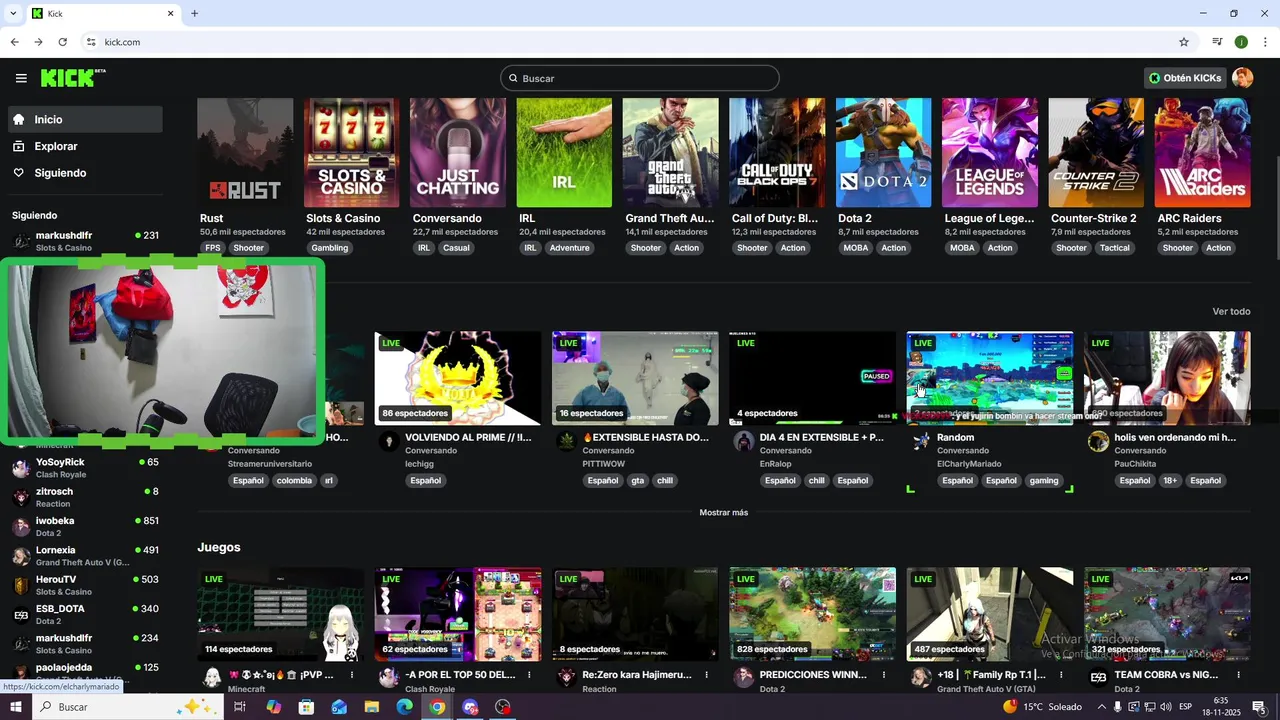Click the Obtén KICKs button

[x=1185, y=78]
